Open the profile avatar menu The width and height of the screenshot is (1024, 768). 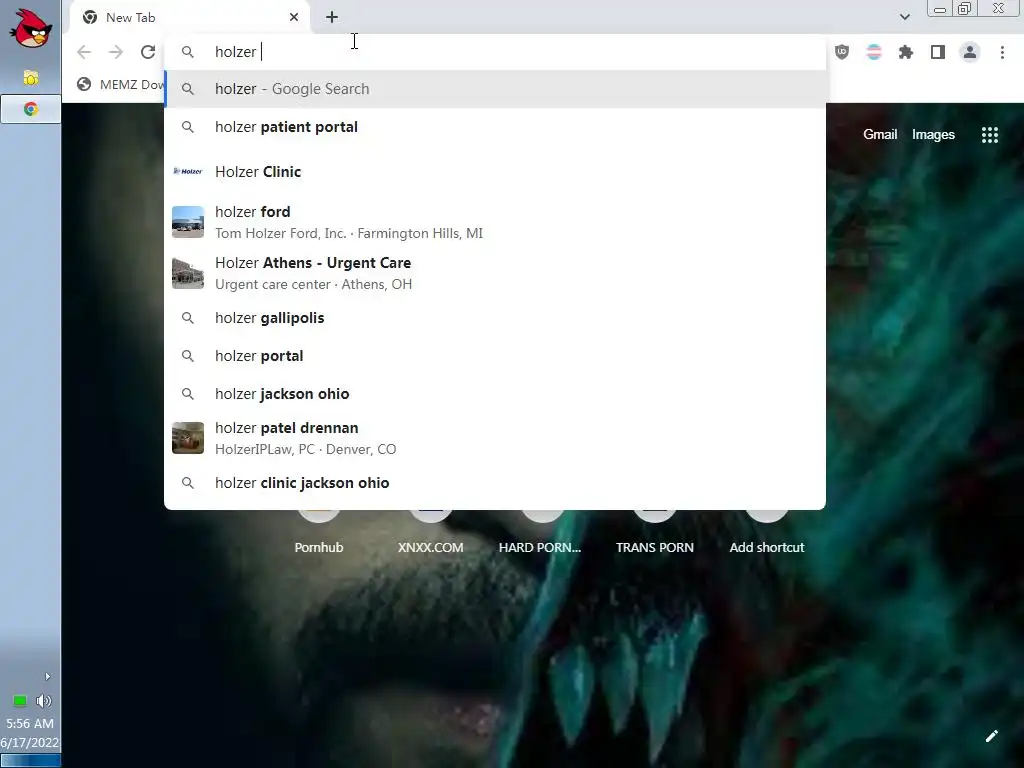pos(970,52)
